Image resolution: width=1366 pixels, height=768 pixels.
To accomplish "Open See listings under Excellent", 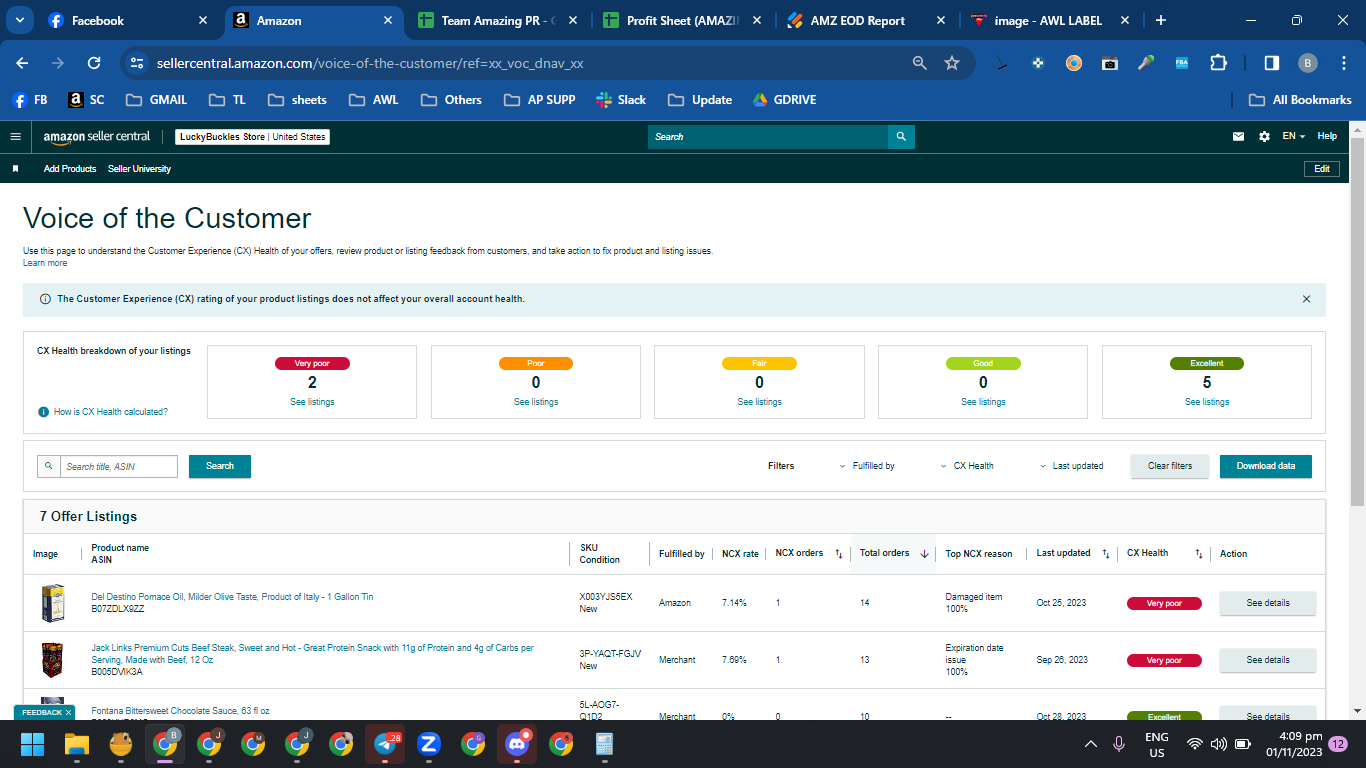I will click(1207, 402).
